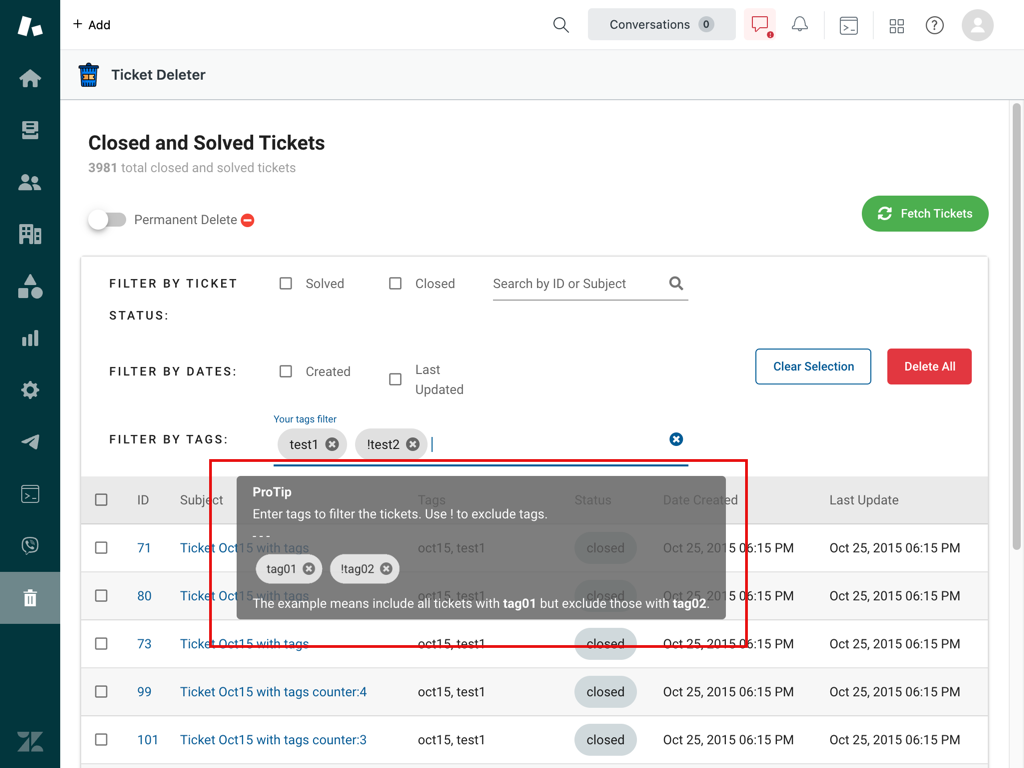
Task: Click the search magnifier in the top bar
Action: [560, 25]
